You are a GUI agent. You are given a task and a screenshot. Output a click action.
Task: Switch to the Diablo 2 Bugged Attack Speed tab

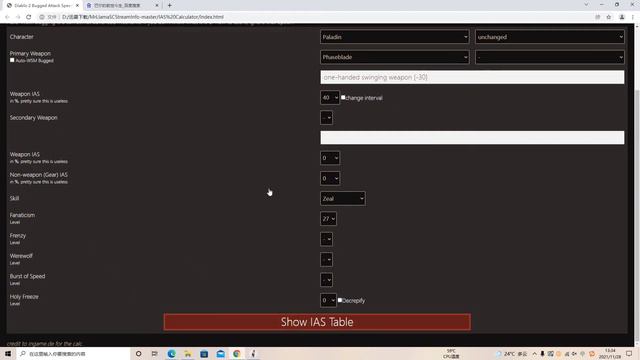coord(42,5)
